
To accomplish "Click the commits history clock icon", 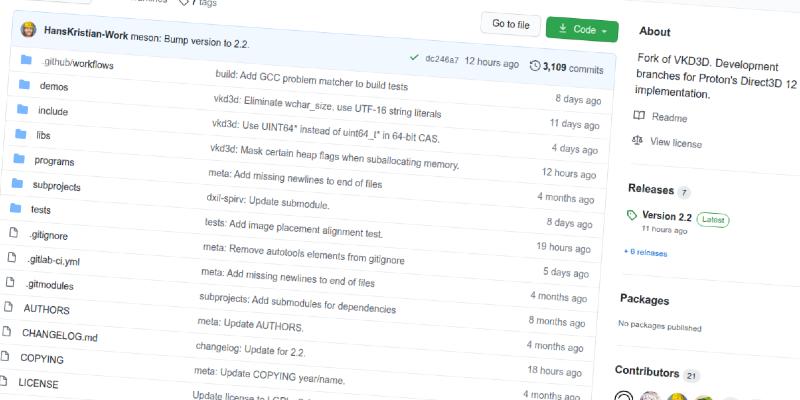I will (x=534, y=66).
